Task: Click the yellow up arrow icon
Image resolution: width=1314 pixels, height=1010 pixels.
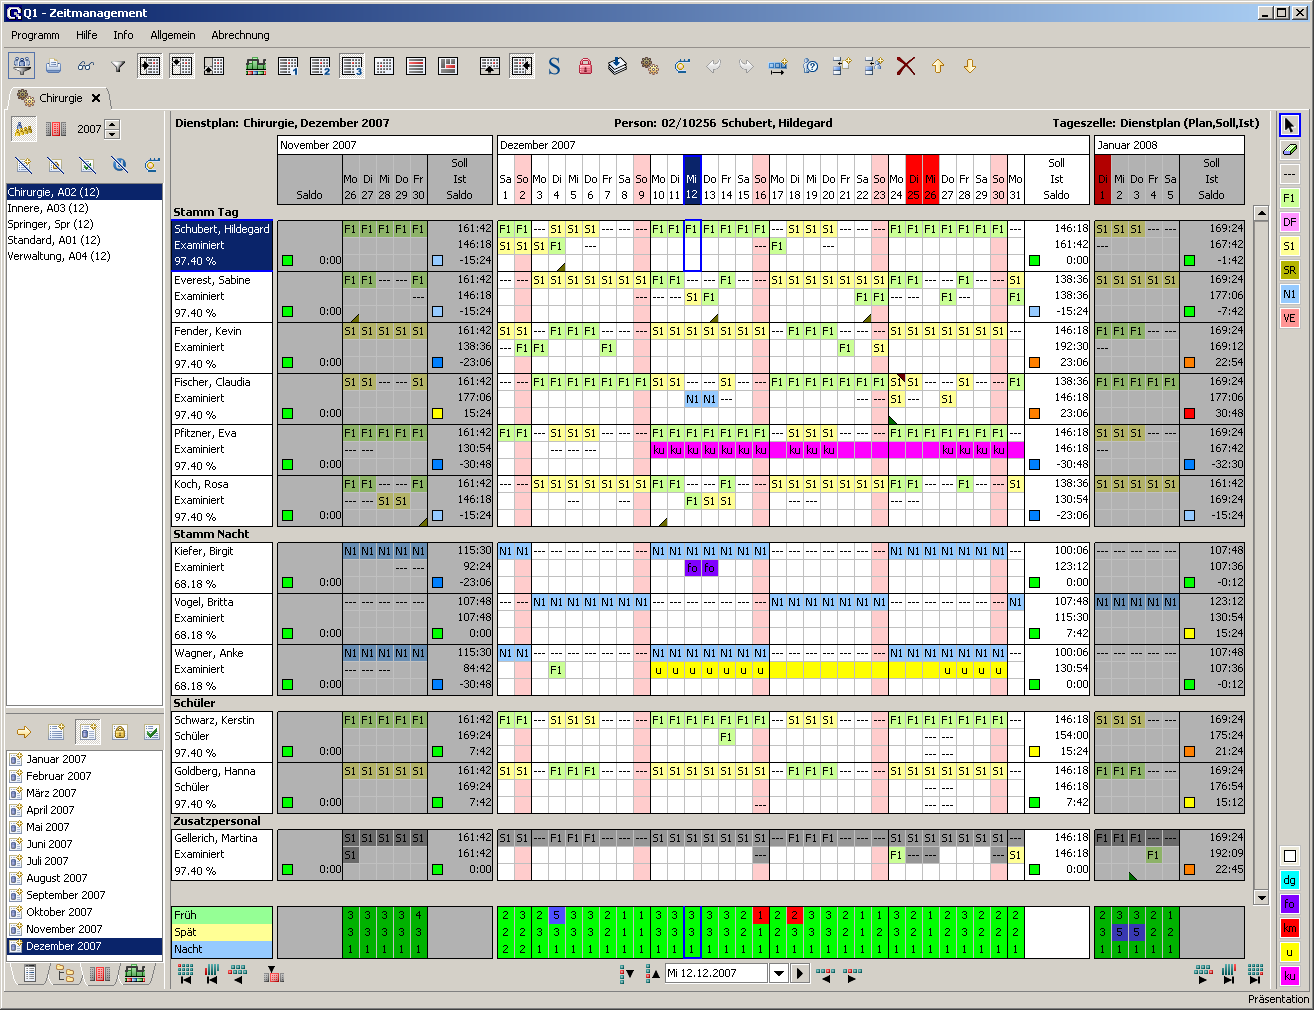Action: coord(938,67)
